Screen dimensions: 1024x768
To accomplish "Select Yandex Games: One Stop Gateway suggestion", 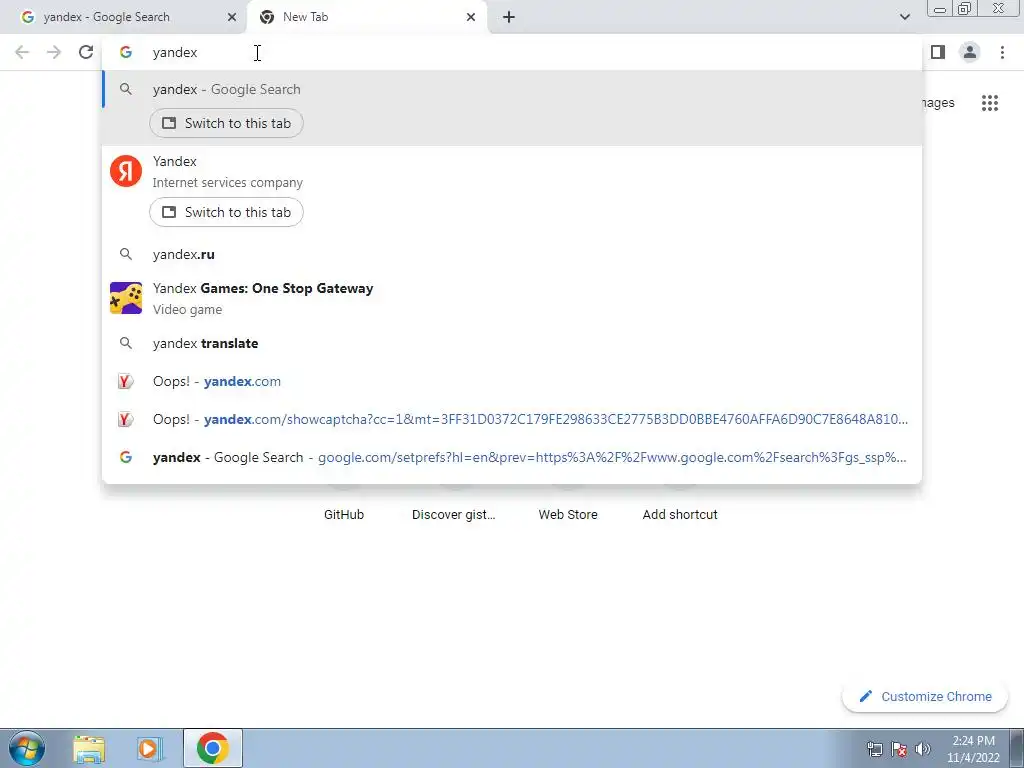I will click(x=512, y=298).
